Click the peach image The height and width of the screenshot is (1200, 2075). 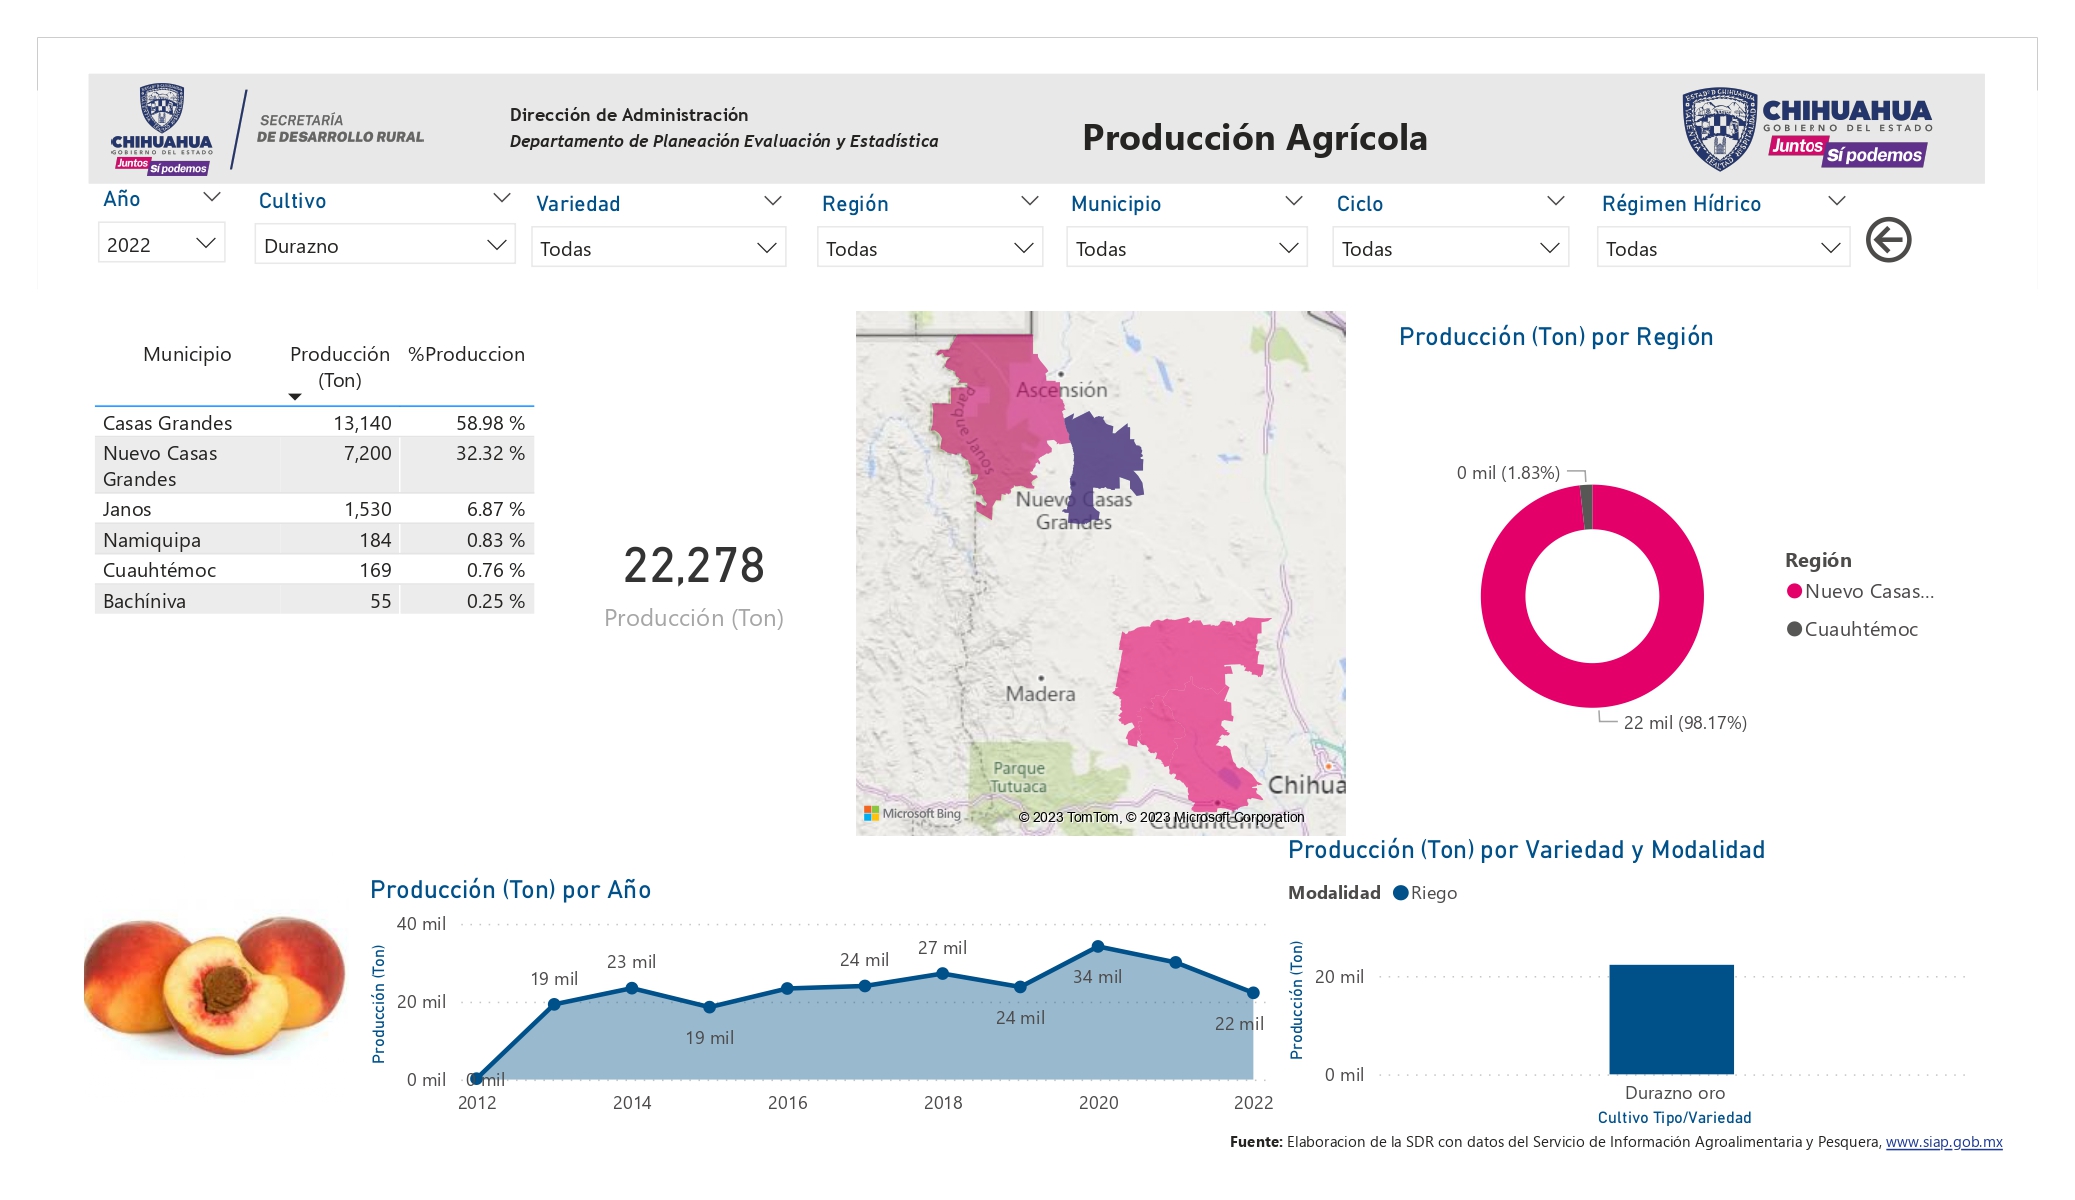(216, 985)
